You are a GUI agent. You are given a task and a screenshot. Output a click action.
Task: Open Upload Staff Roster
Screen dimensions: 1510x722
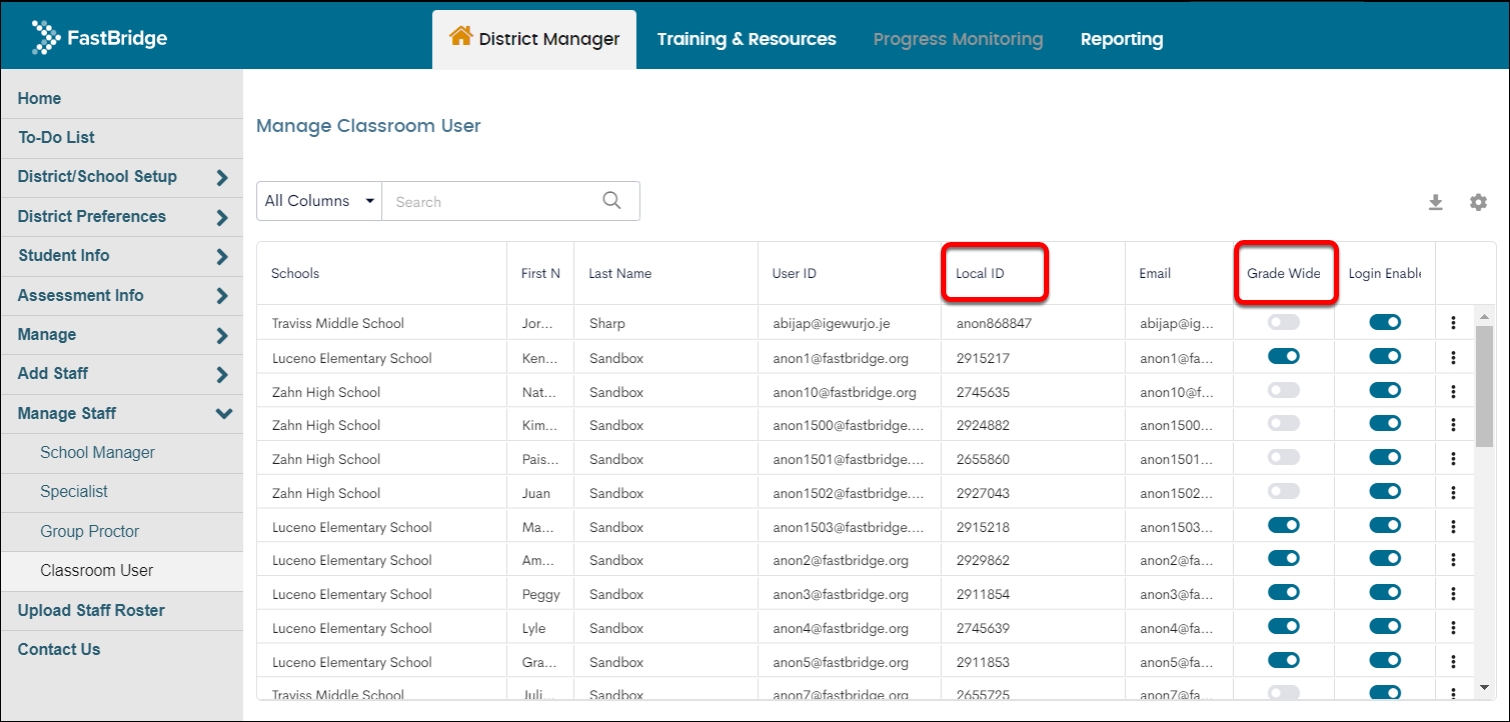pyautogui.click(x=121, y=611)
